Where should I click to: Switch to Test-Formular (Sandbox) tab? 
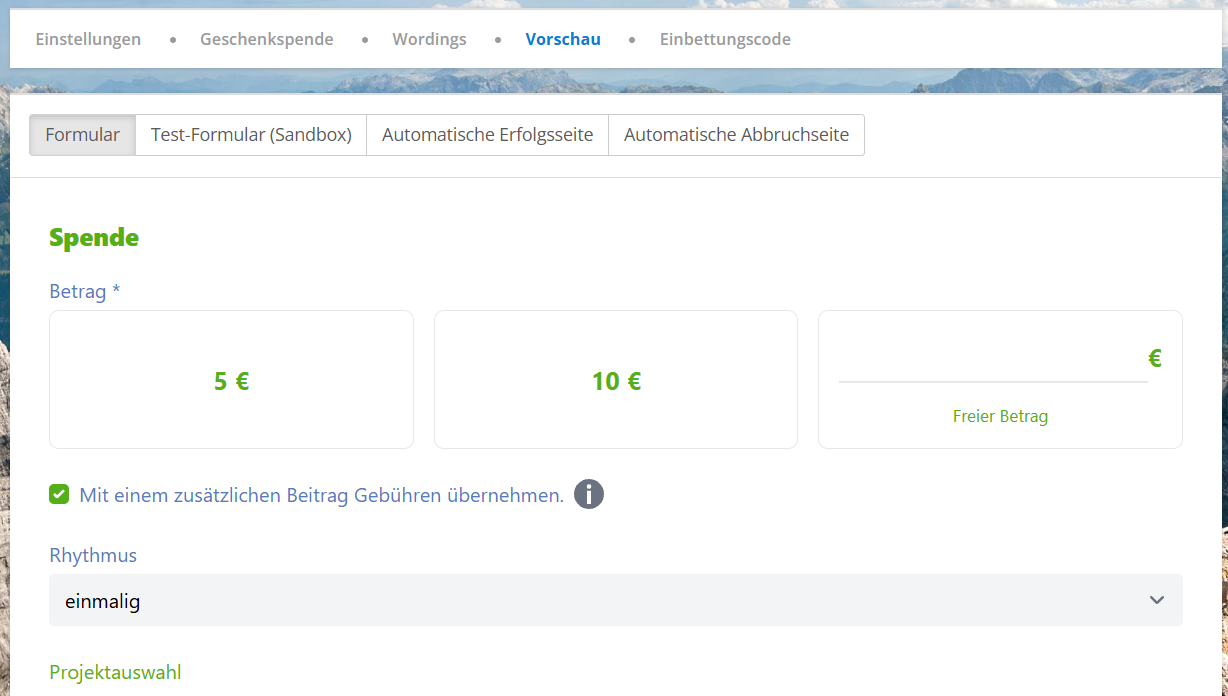tap(251, 135)
